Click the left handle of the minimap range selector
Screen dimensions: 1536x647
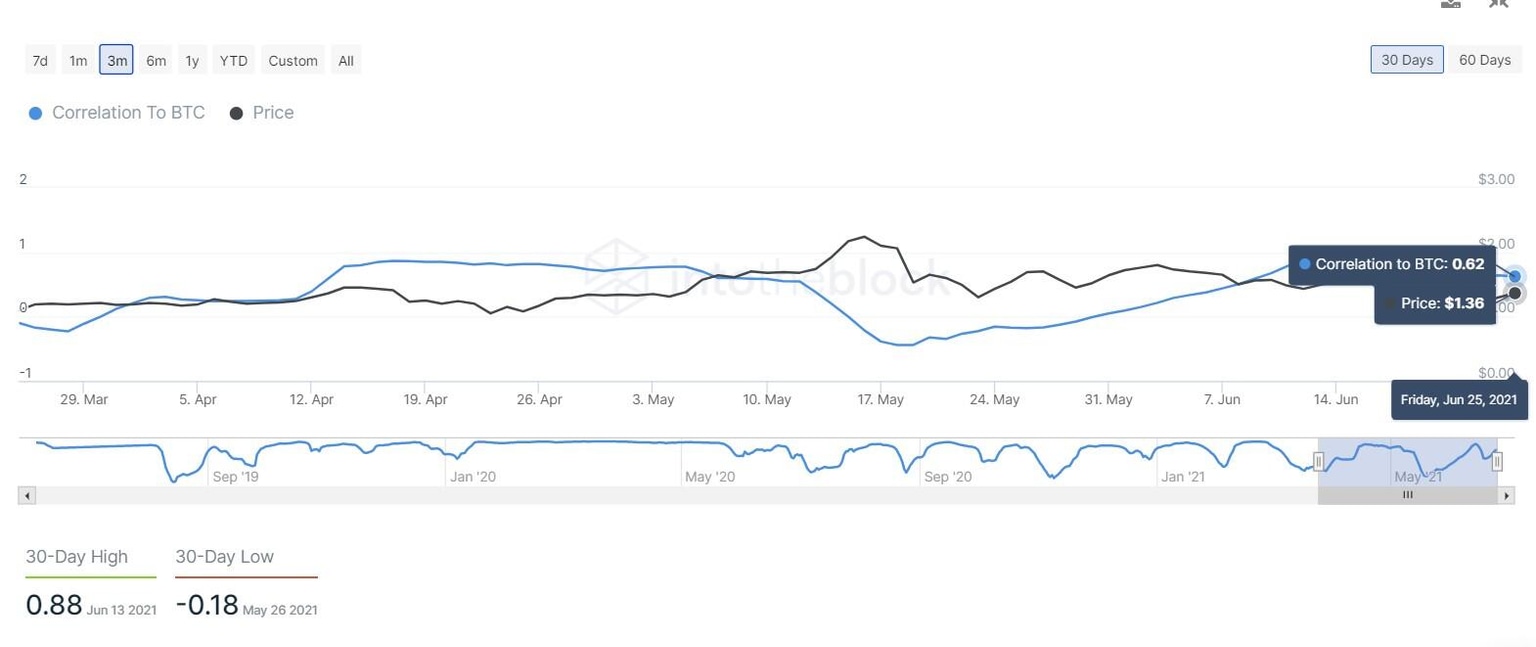pyautogui.click(x=1319, y=461)
